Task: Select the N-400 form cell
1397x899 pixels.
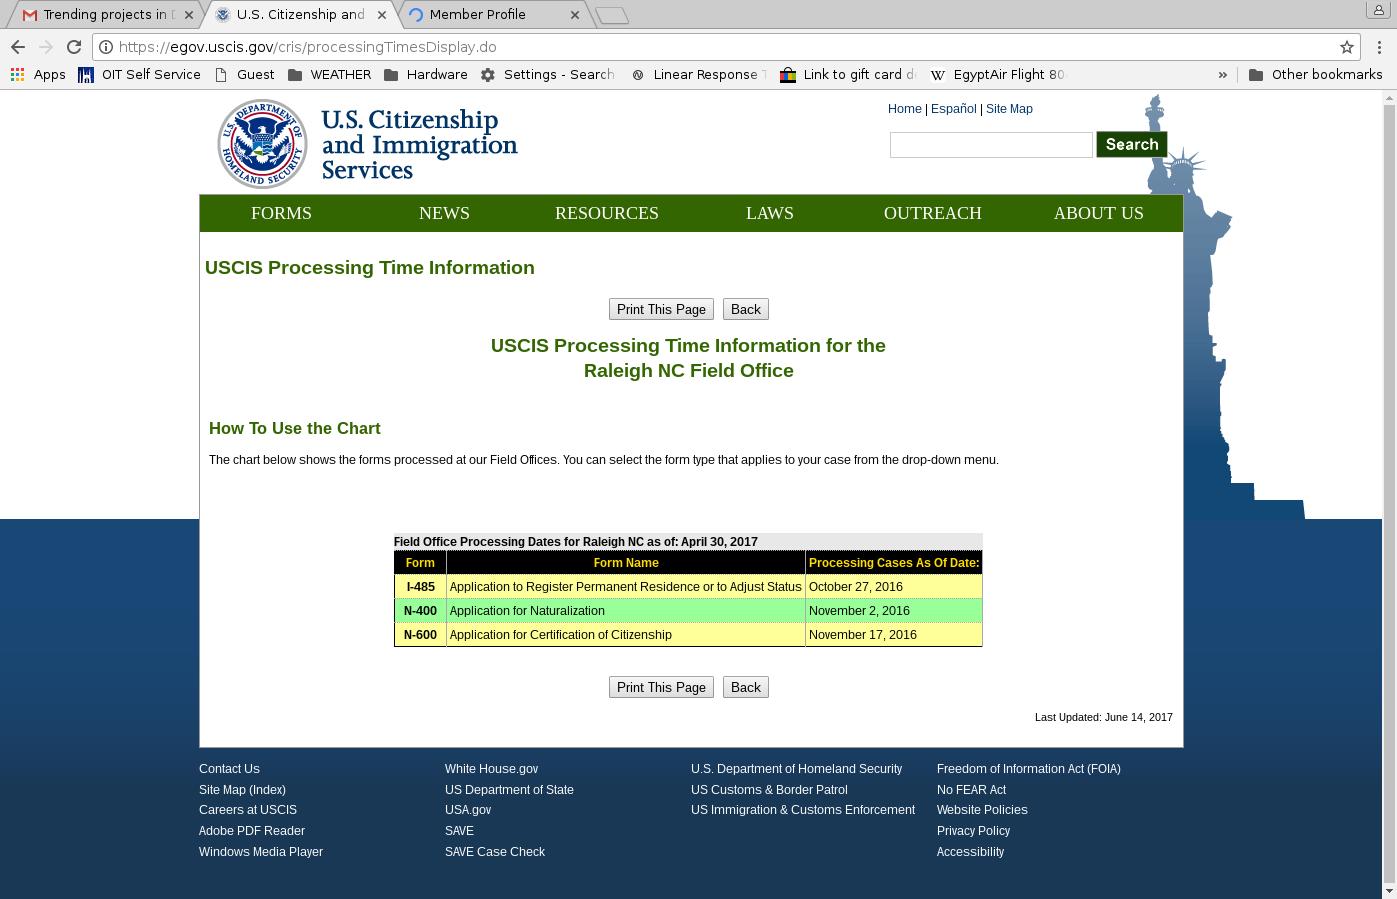Action: (420, 611)
